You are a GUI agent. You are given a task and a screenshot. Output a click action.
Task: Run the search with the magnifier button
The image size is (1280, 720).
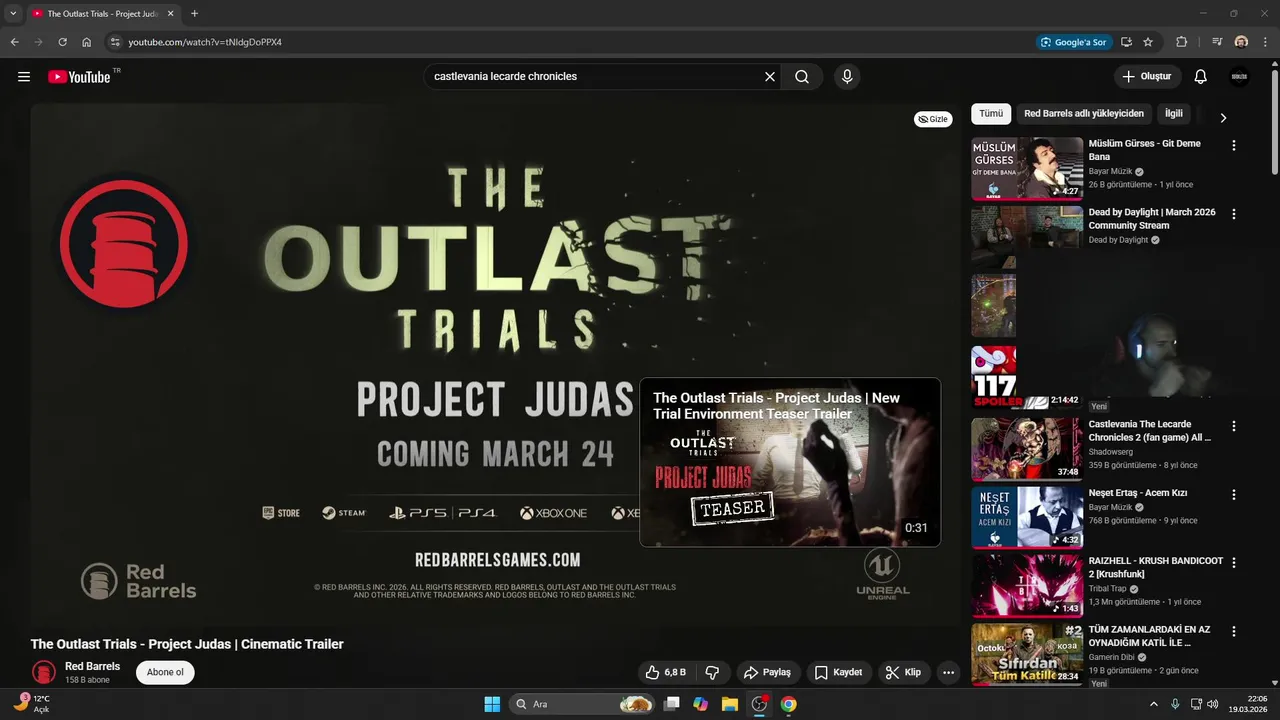[x=802, y=77]
